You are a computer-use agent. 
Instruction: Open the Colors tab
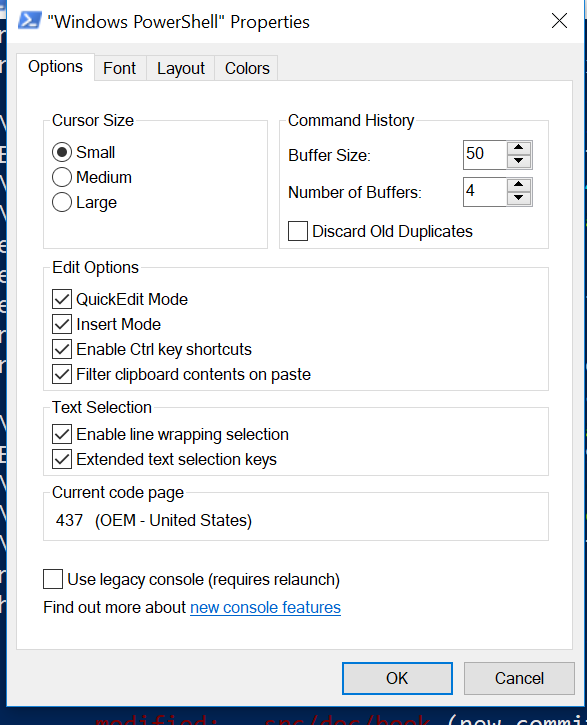pos(247,68)
